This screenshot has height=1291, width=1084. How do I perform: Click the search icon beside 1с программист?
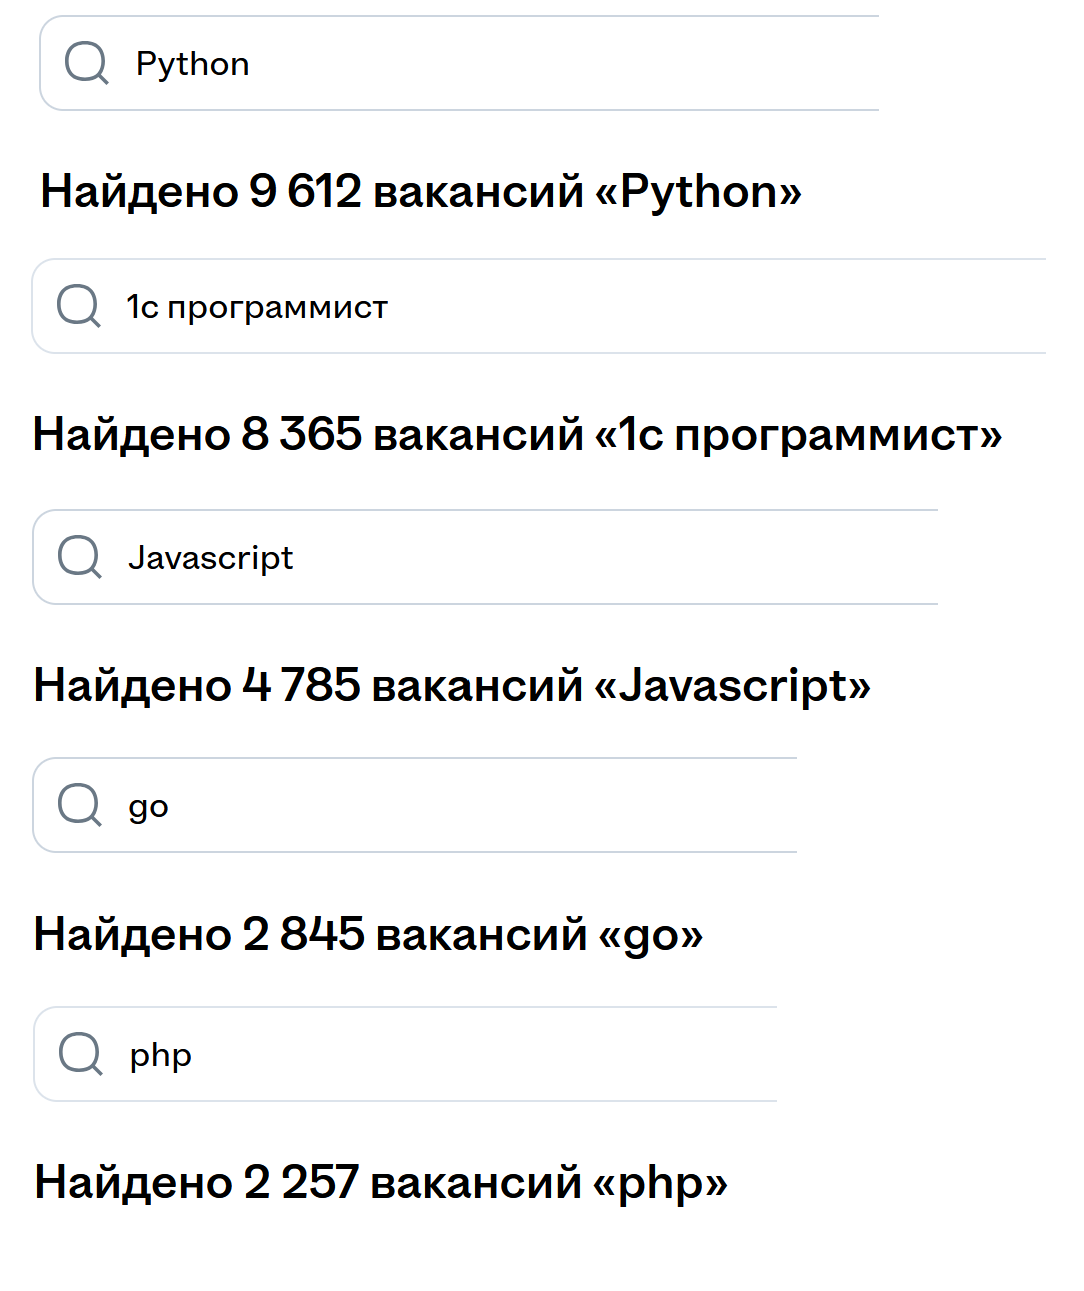(x=79, y=306)
